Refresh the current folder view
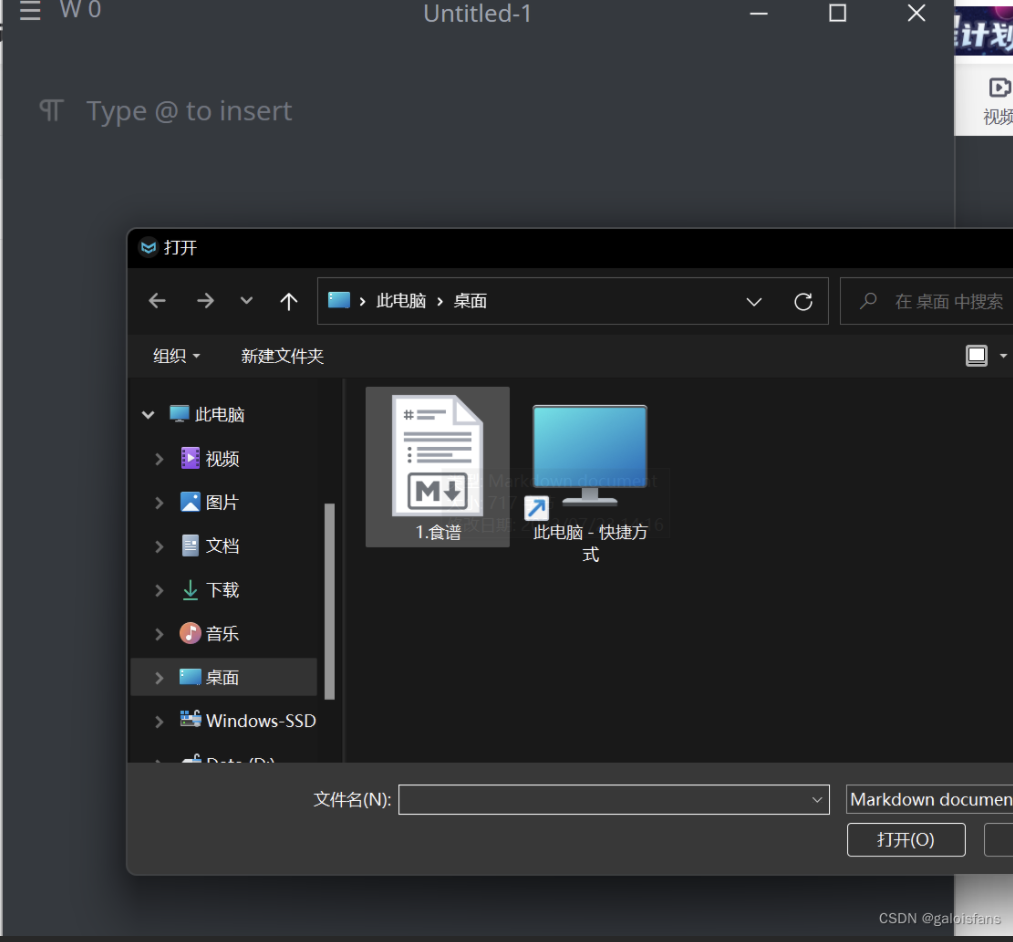The height and width of the screenshot is (942, 1013). point(803,301)
